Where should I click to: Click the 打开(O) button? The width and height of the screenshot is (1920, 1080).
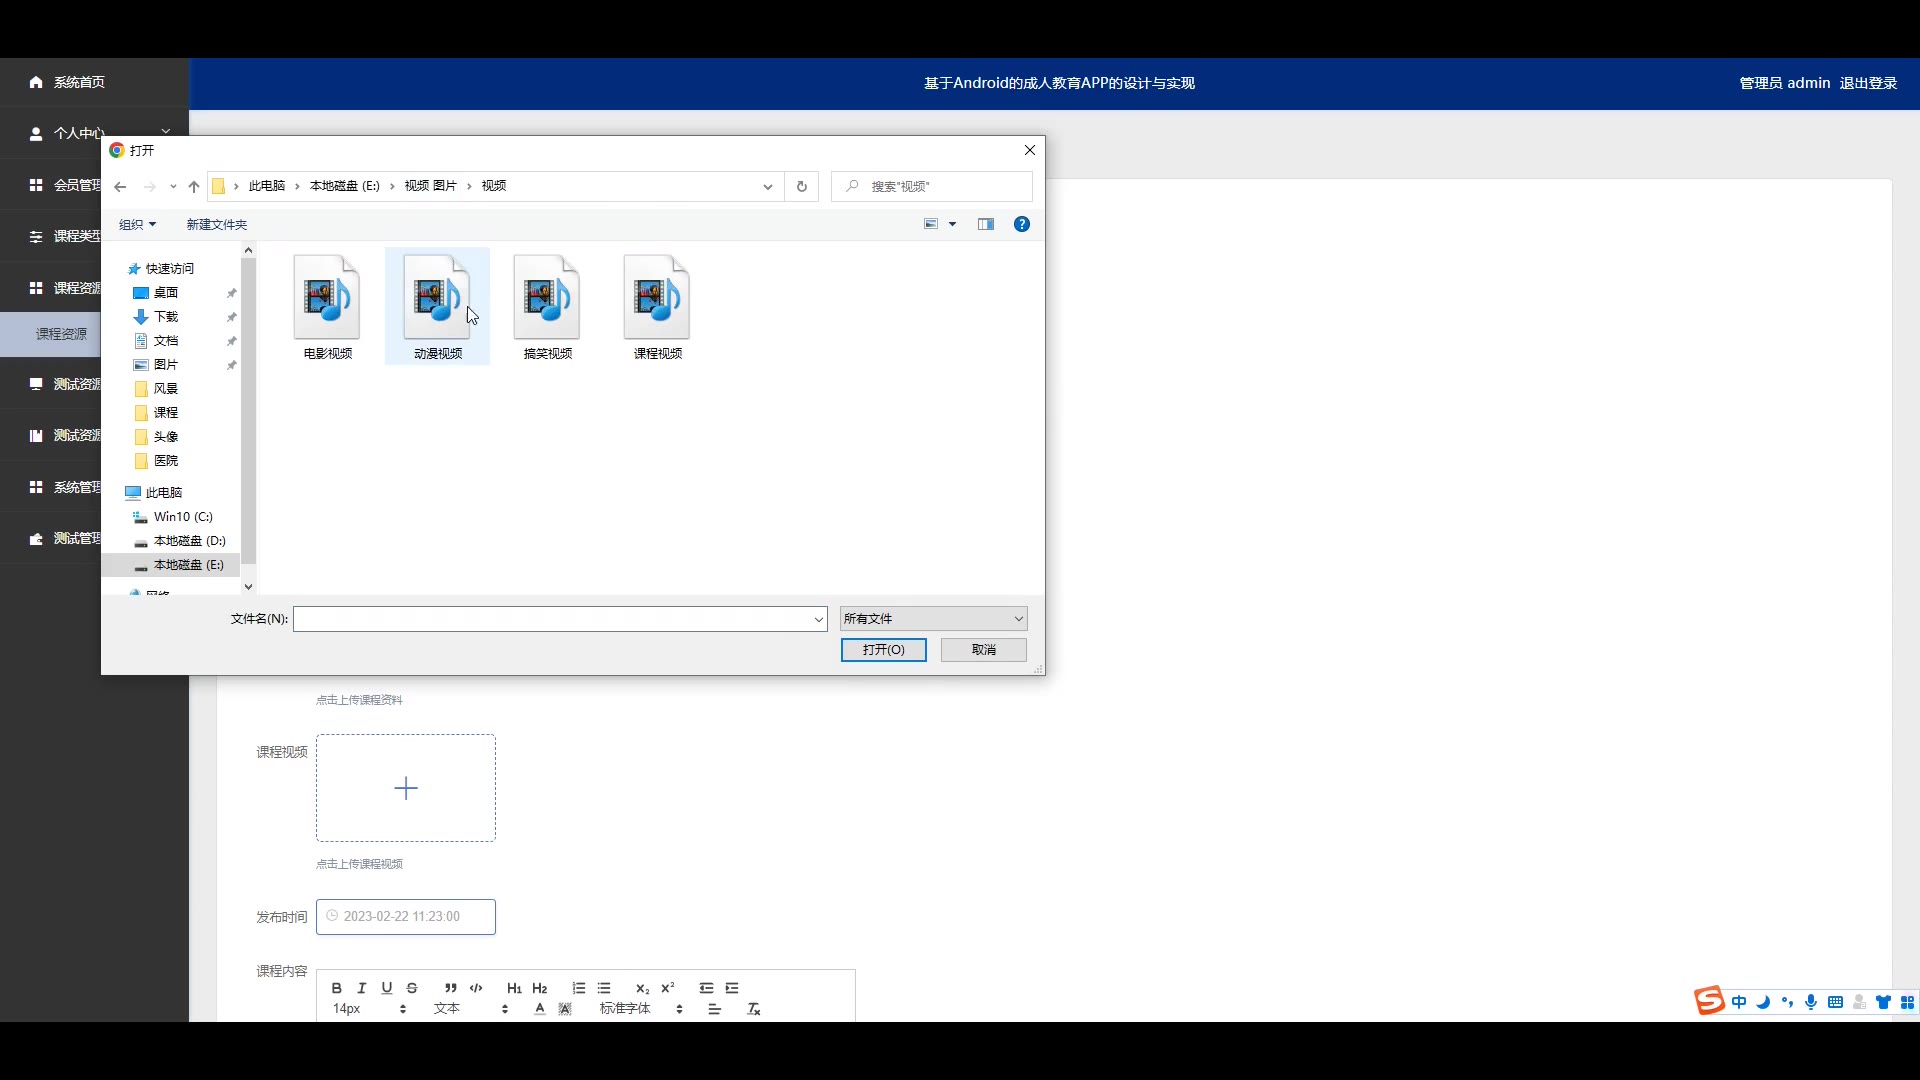tap(883, 650)
